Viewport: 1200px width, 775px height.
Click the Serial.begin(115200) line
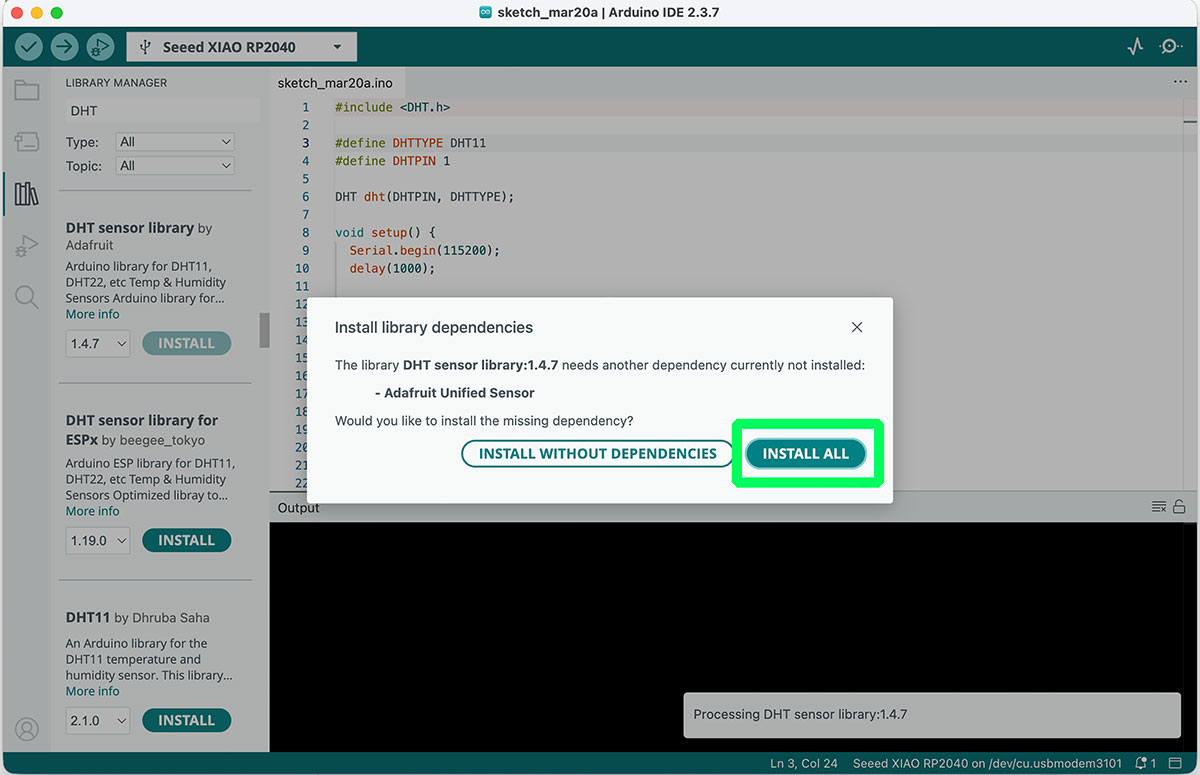[425, 251]
